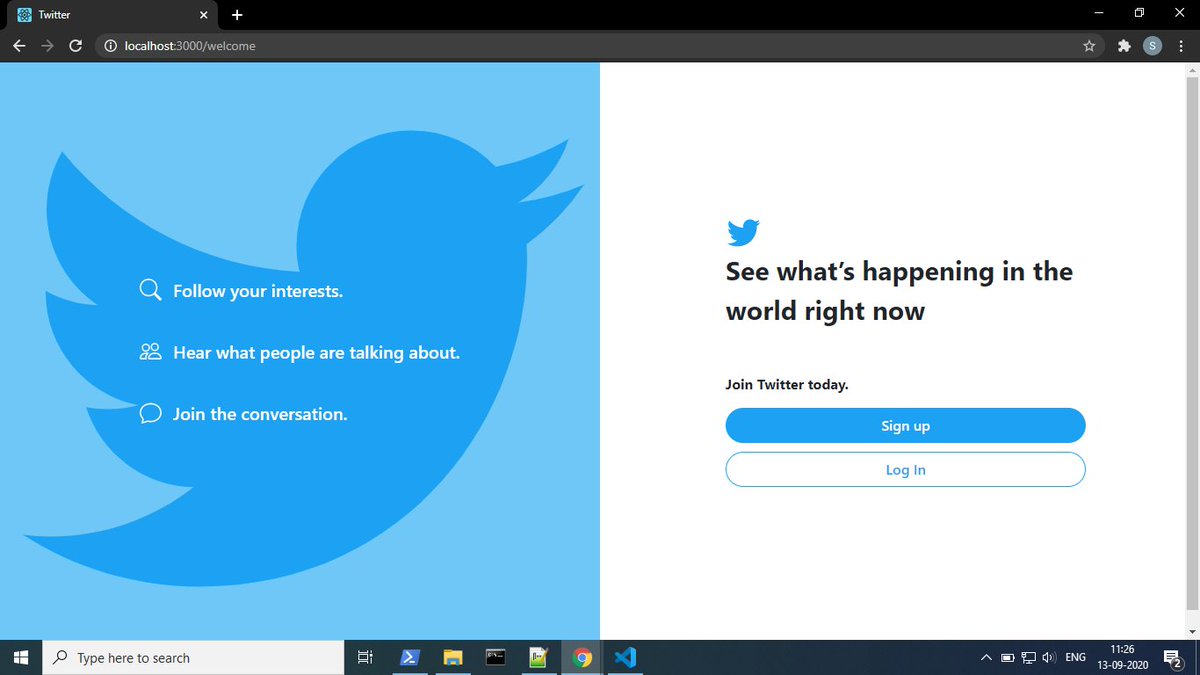Open the Chrome profile avatar S
1200x675 pixels.
point(1152,46)
